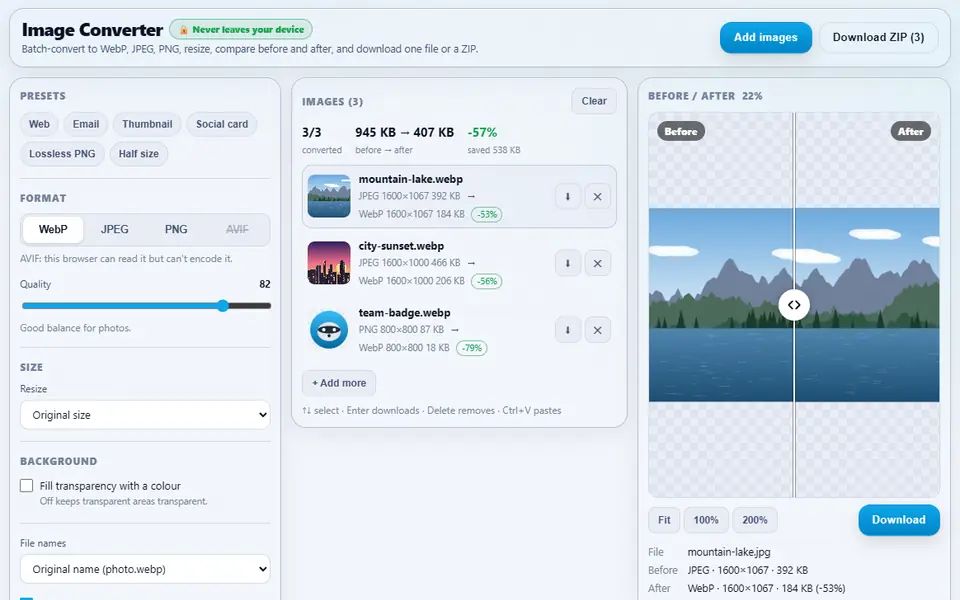Set preview zoom to Fit
960x600 pixels.
[664, 520]
